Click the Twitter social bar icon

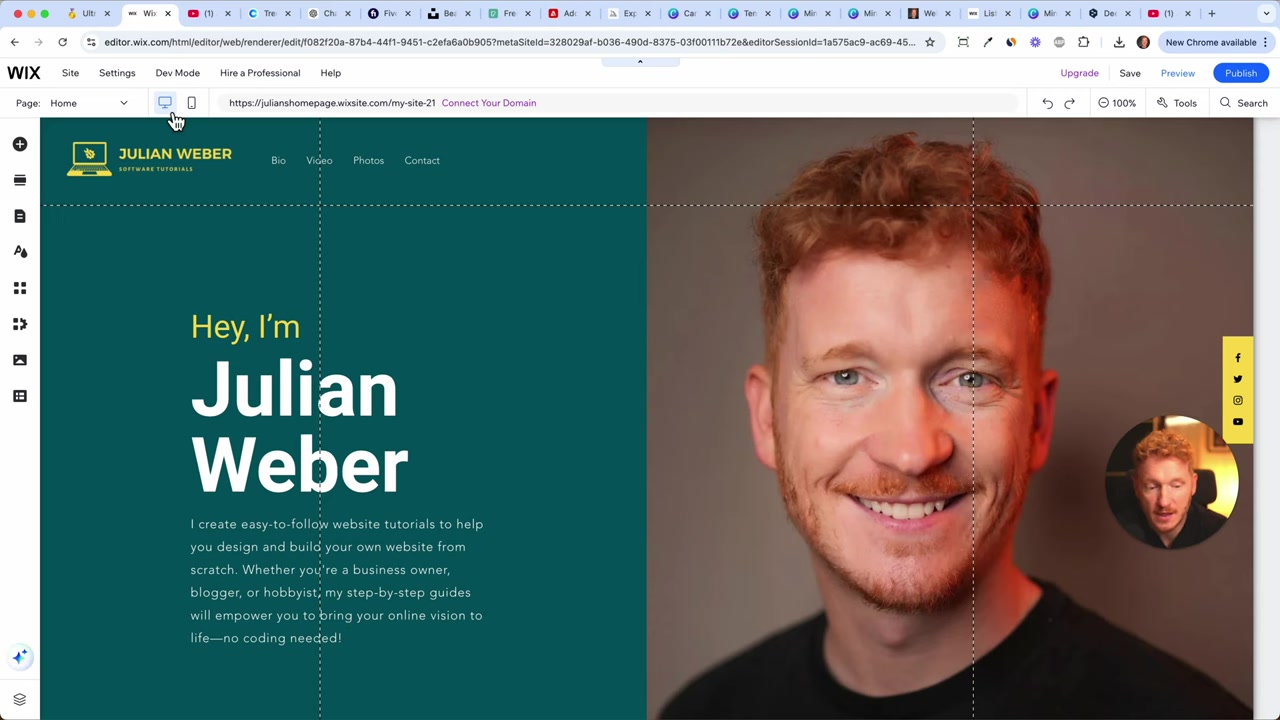1238,379
